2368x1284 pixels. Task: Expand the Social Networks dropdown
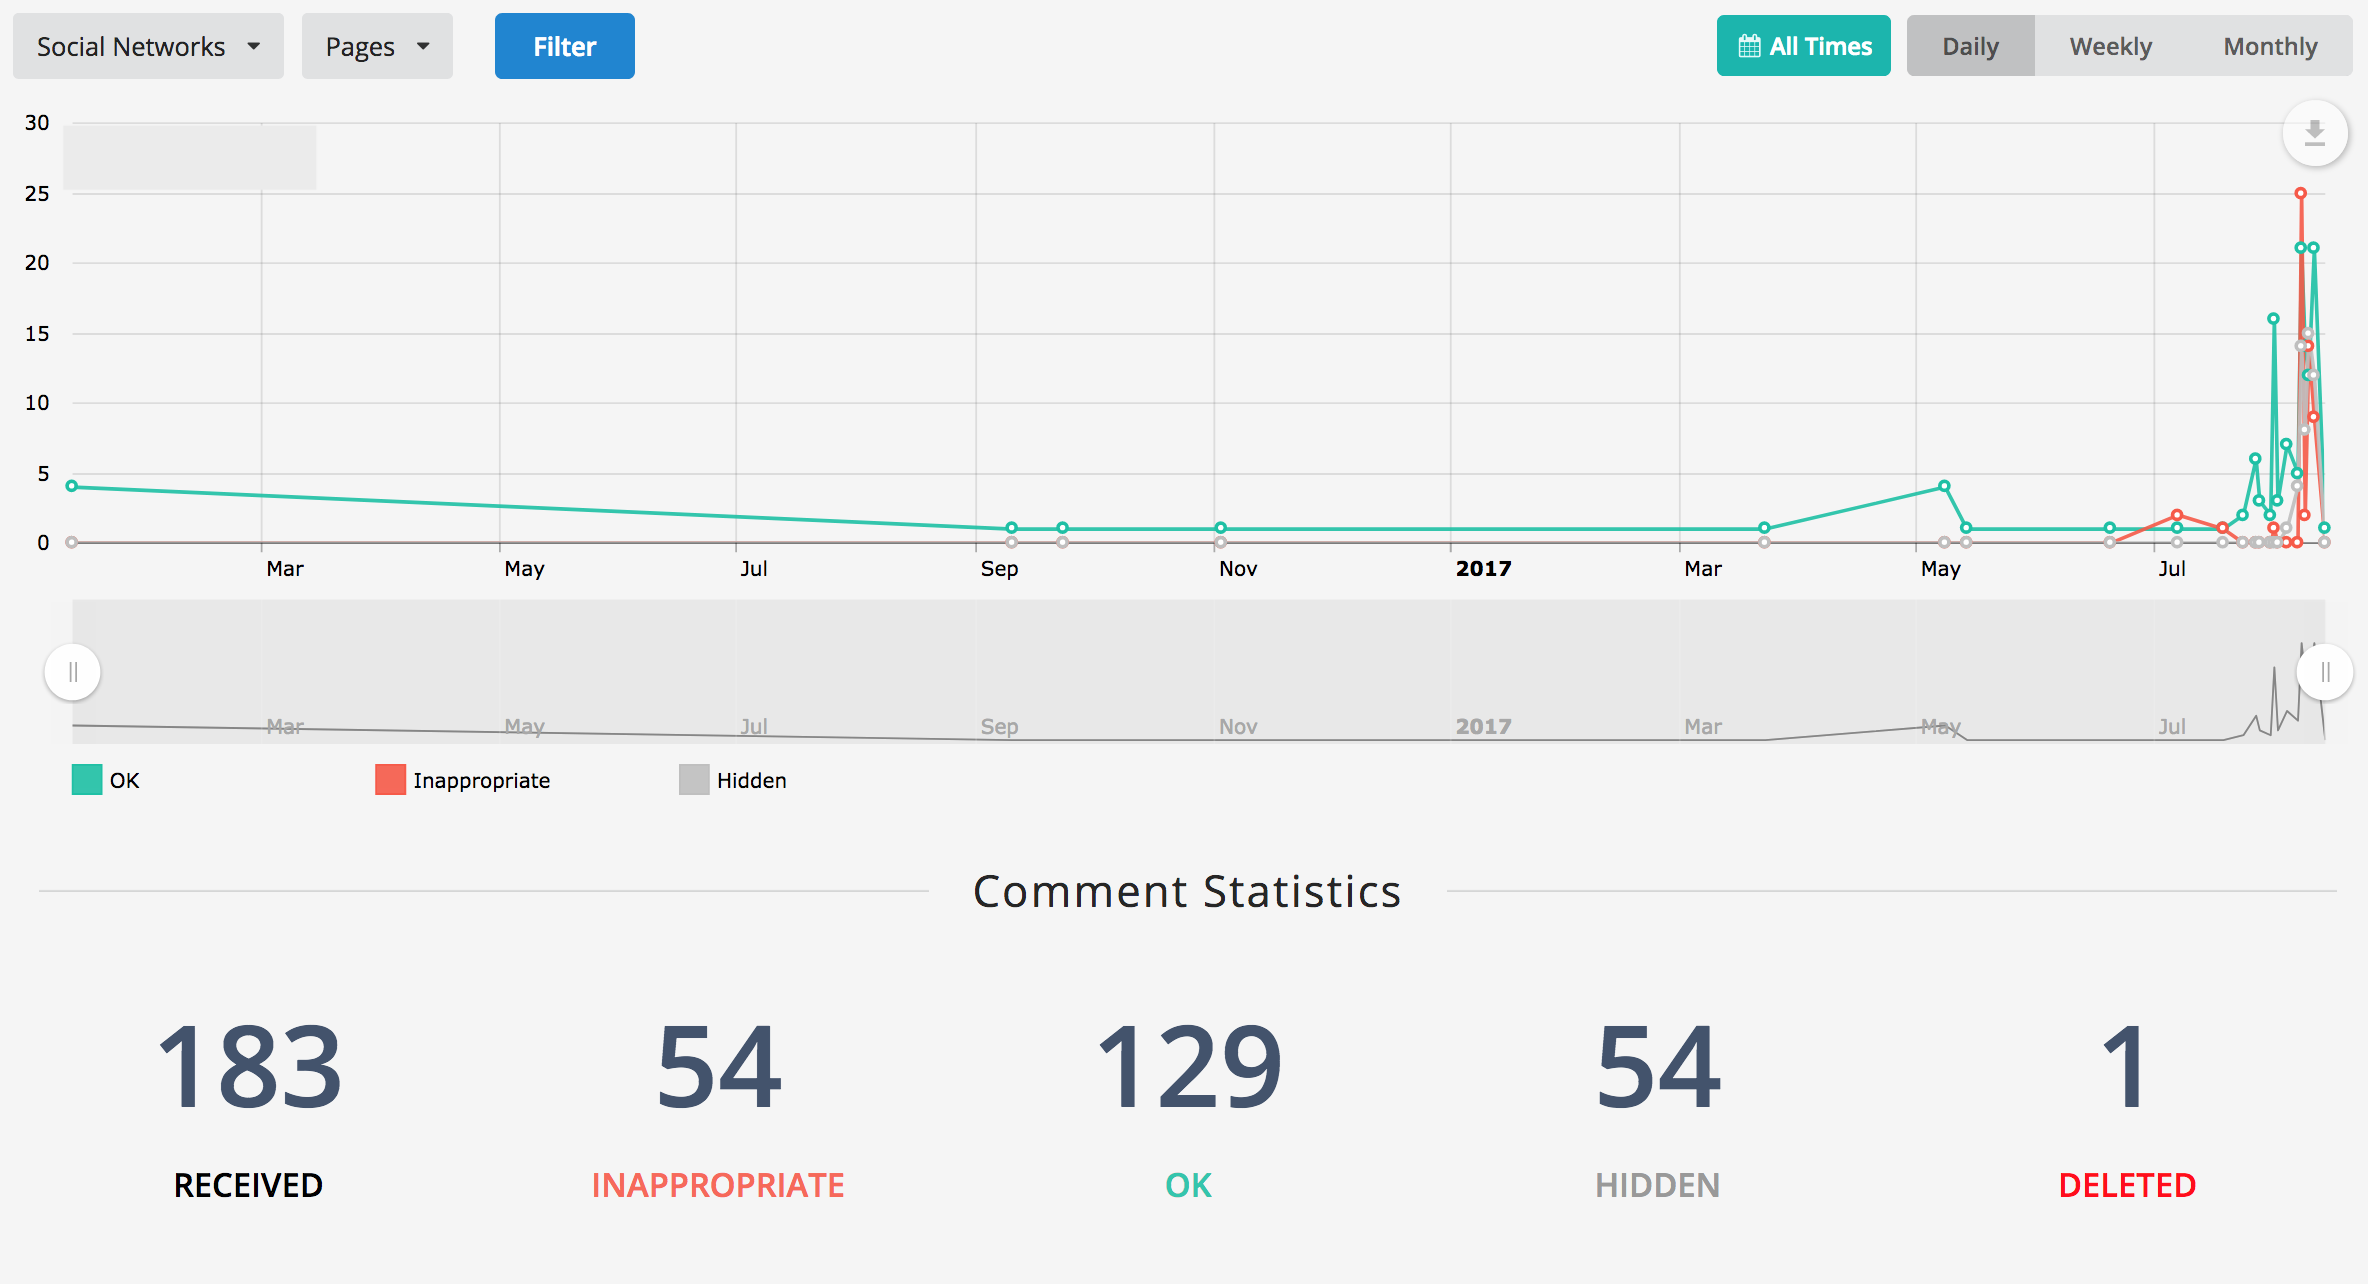click(x=147, y=46)
